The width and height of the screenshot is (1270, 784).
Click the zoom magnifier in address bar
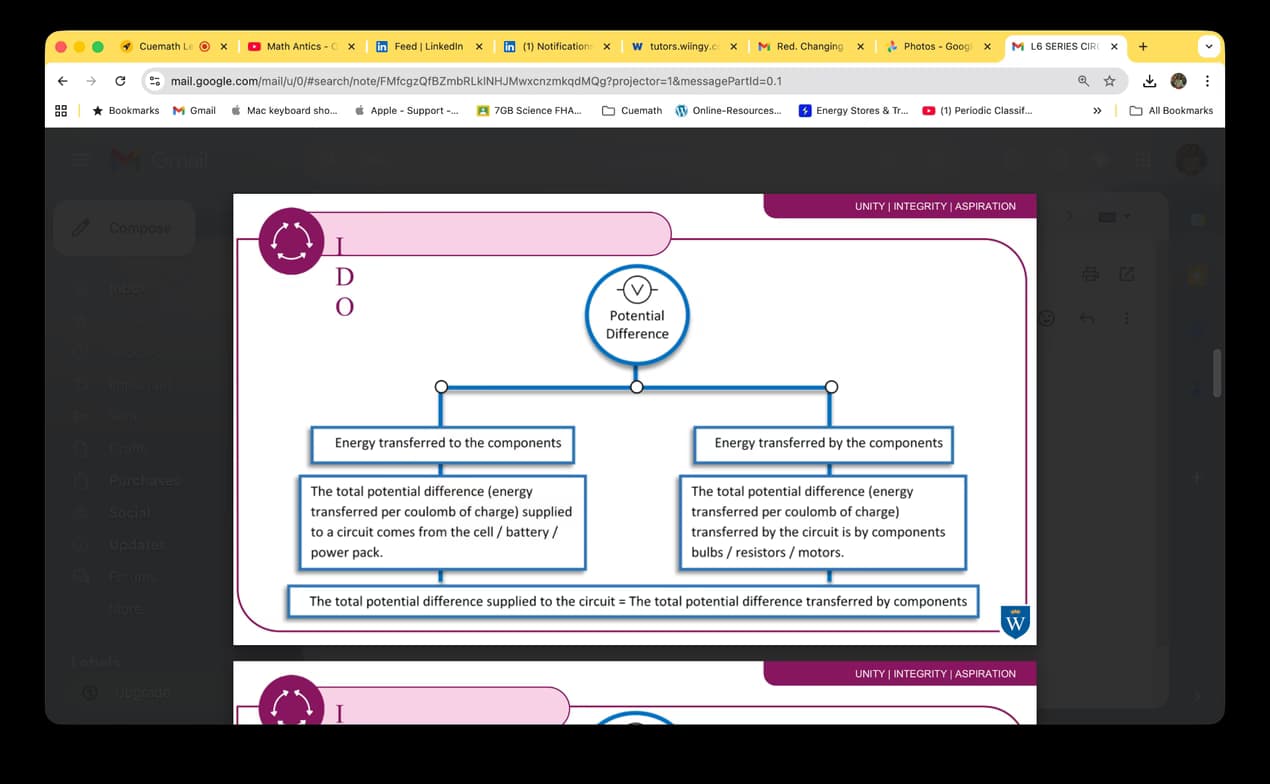(1083, 81)
